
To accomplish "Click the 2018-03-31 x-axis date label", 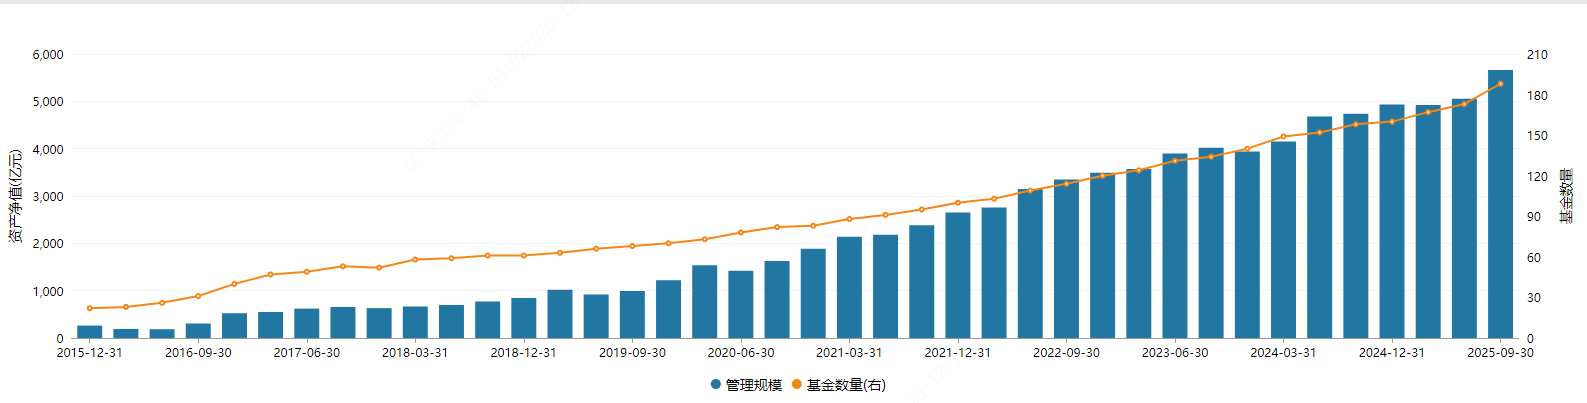I will [415, 353].
